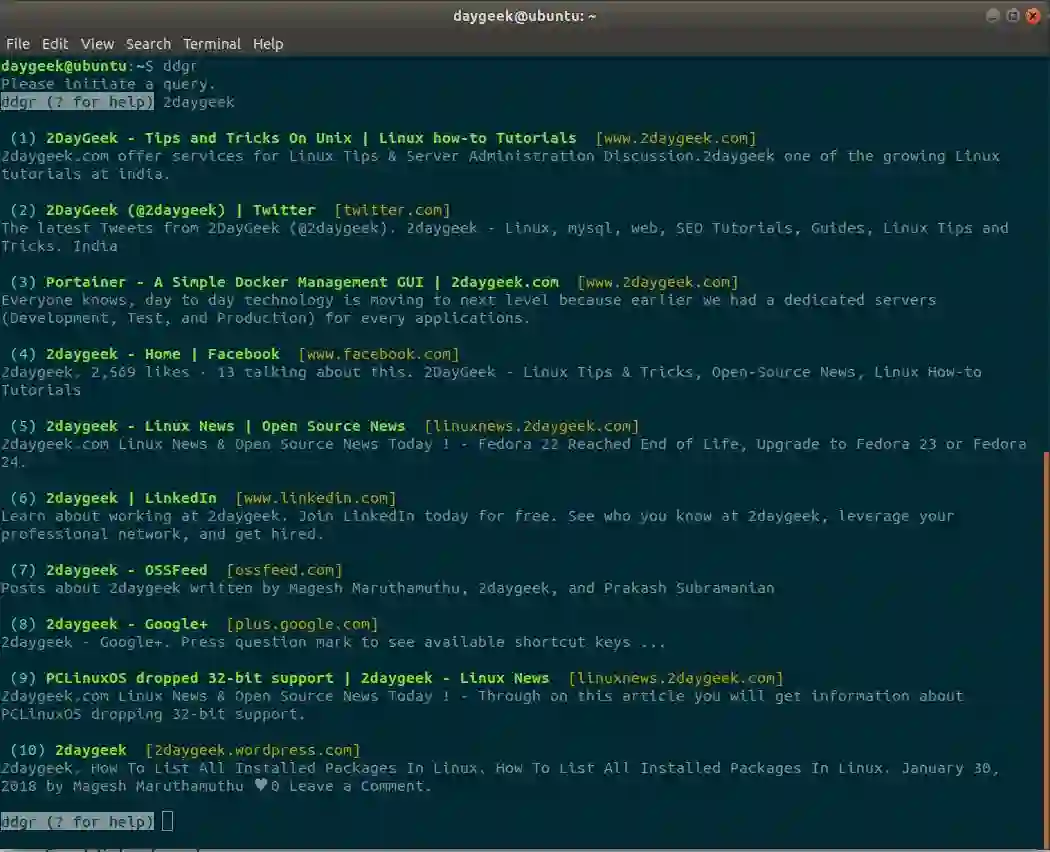This screenshot has height=852, width=1050.
Task: Click the first result URL [www.2daygeek.com]
Action: 676,138
